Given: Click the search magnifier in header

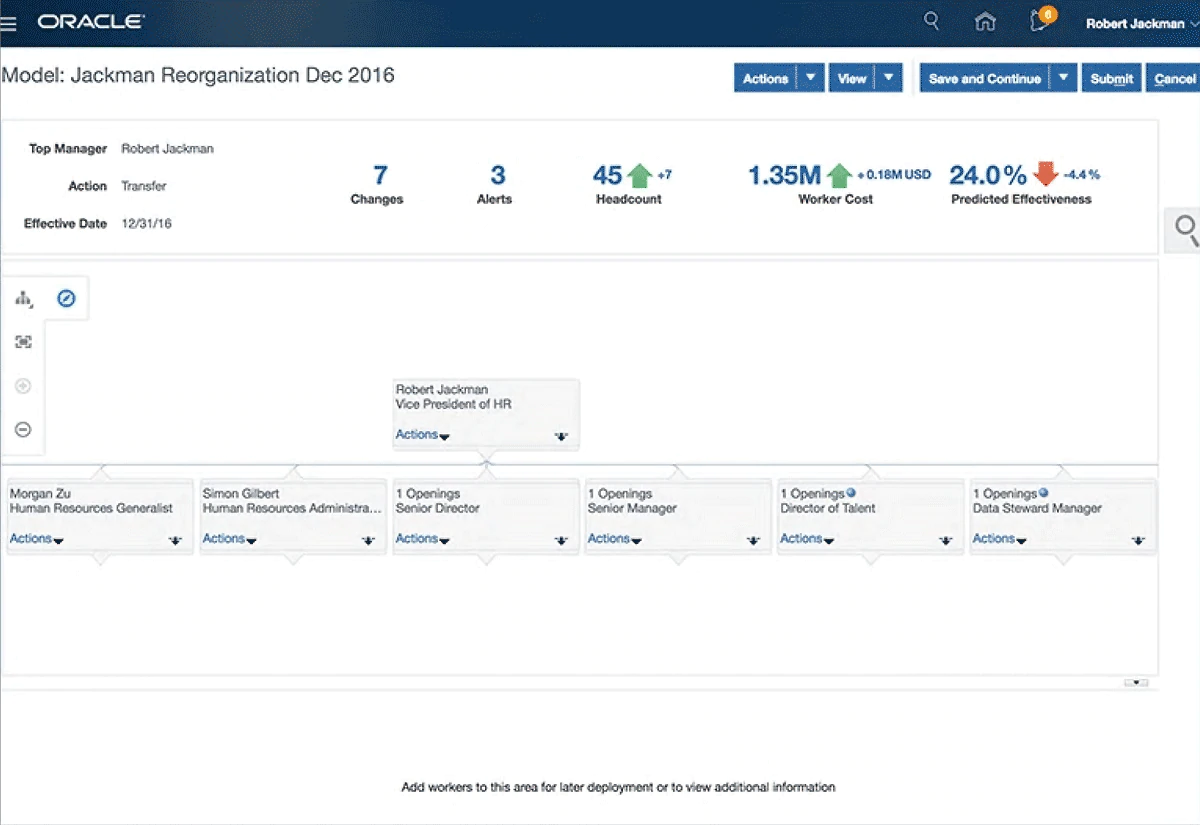Looking at the screenshot, I should tap(931, 21).
